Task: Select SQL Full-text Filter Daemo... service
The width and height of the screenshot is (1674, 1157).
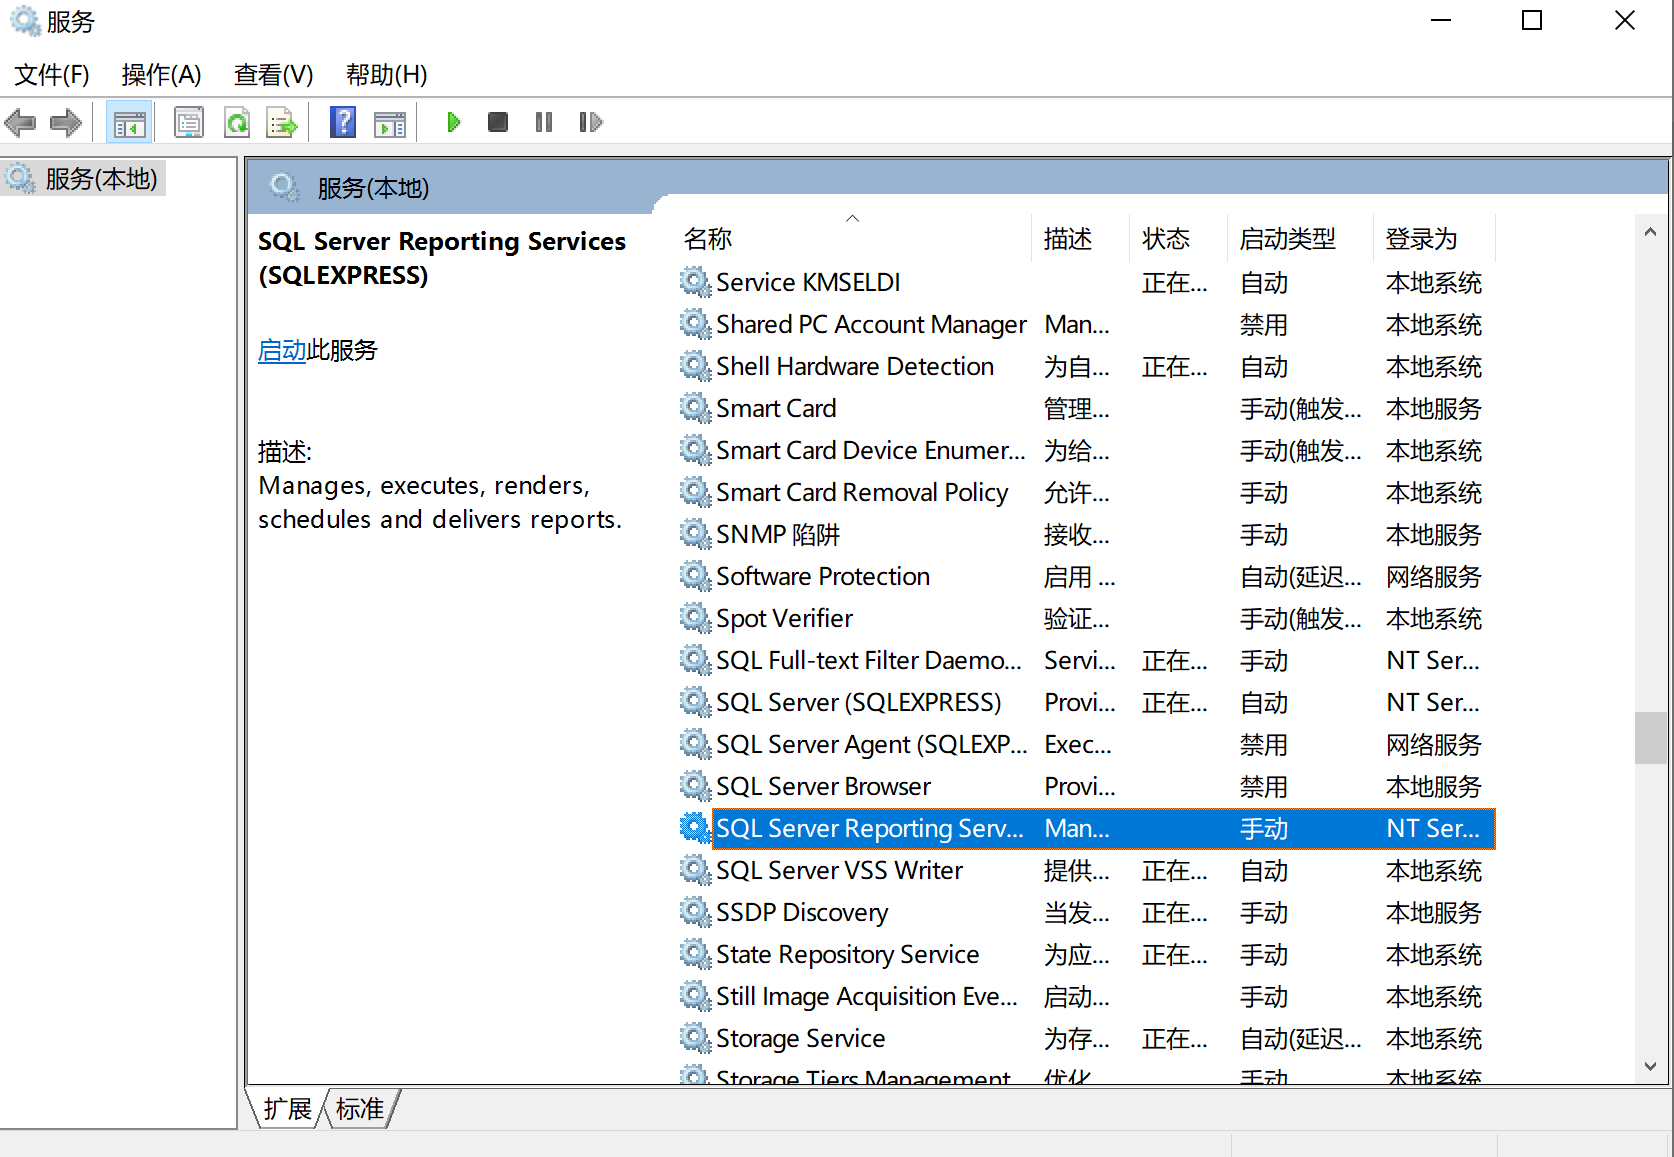Action: pos(869,661)
